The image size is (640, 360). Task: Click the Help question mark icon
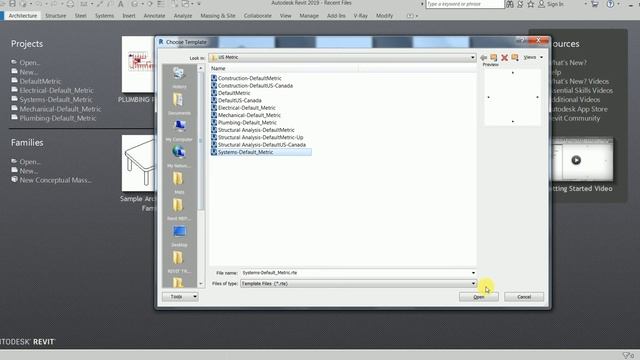[610, 4]
